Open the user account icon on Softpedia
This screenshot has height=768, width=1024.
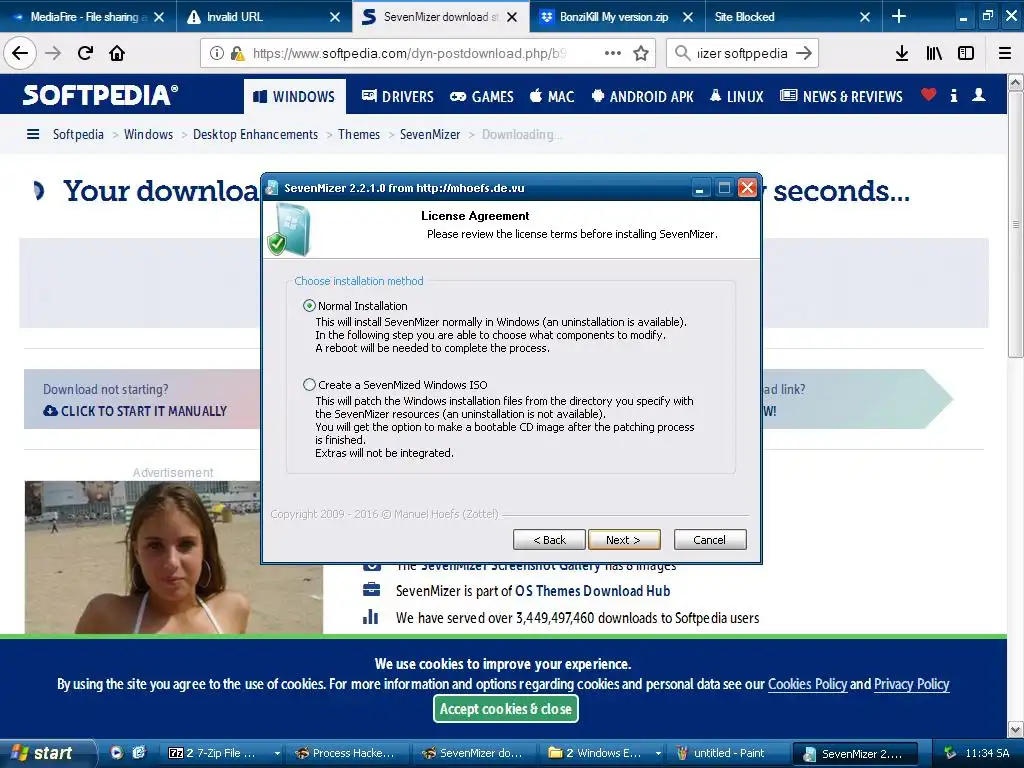coord(979,95)
